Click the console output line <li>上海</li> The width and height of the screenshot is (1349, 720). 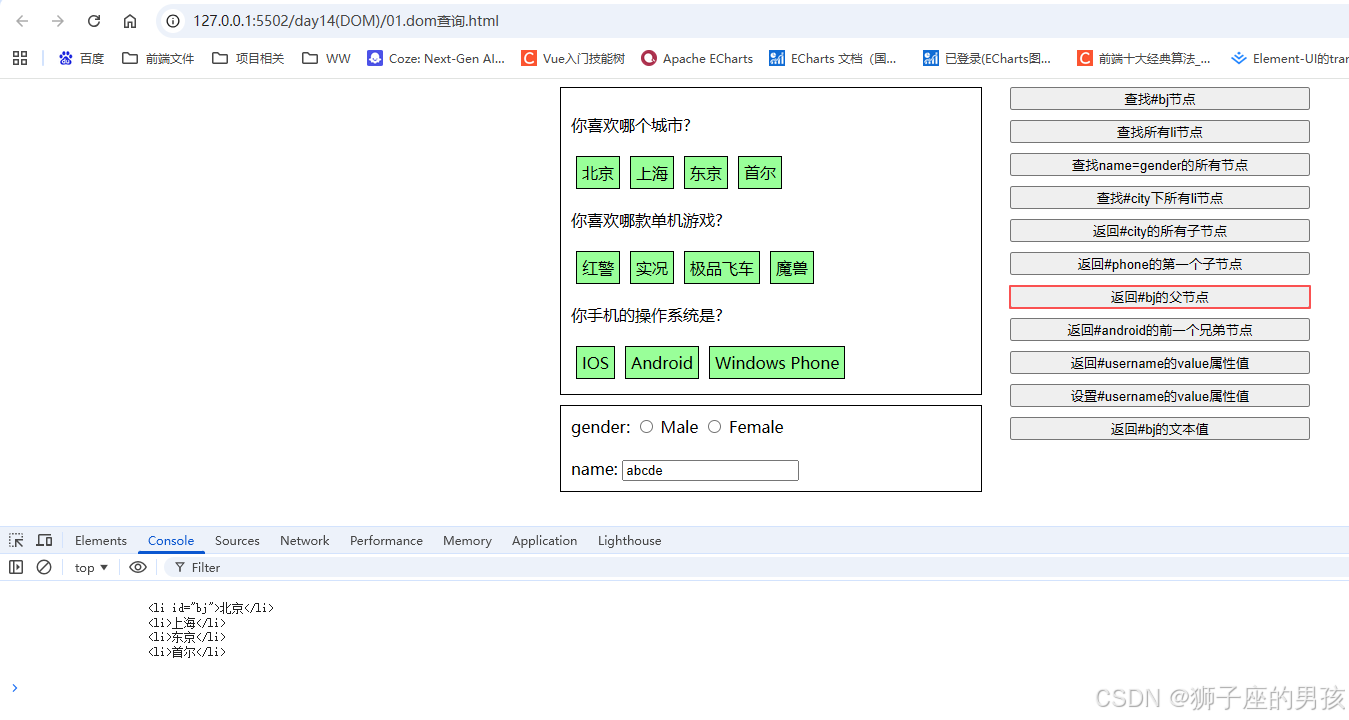(187, 622)
